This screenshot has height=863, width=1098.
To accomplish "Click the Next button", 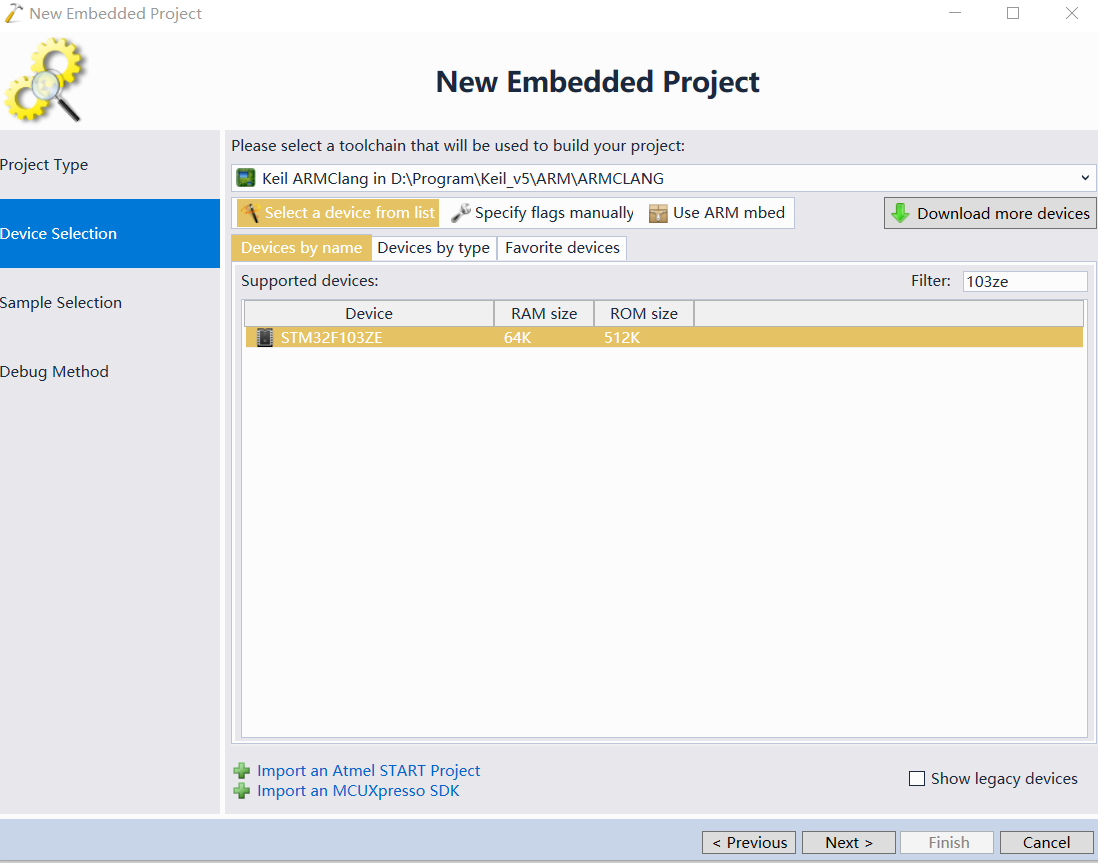I will coord(849,843).
